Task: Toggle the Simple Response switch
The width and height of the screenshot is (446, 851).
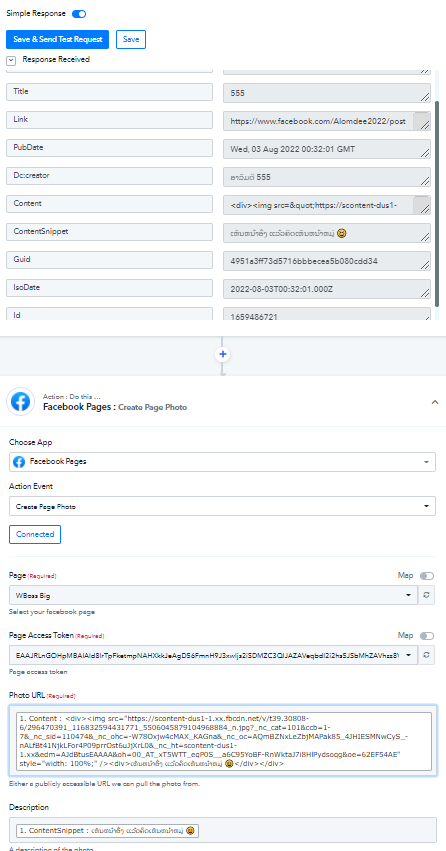Action: click(79, 14)
